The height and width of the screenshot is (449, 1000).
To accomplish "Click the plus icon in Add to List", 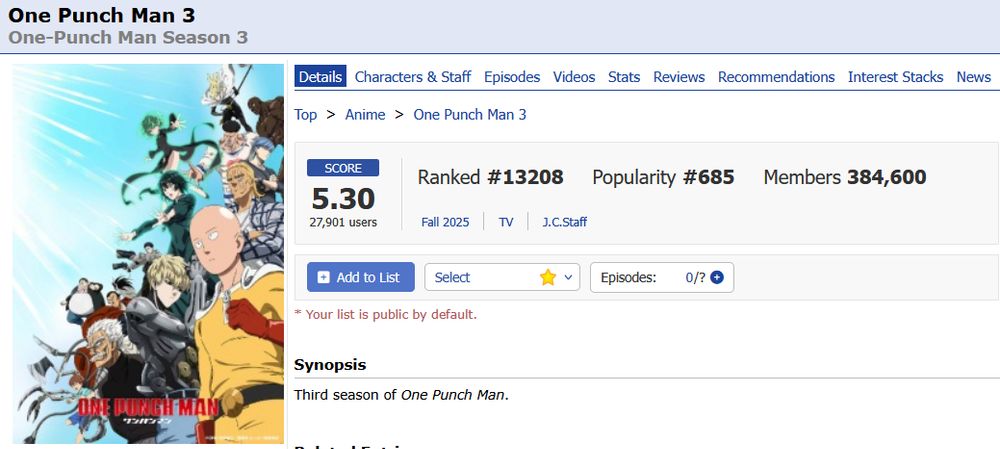I will click(x=323, y=277).
